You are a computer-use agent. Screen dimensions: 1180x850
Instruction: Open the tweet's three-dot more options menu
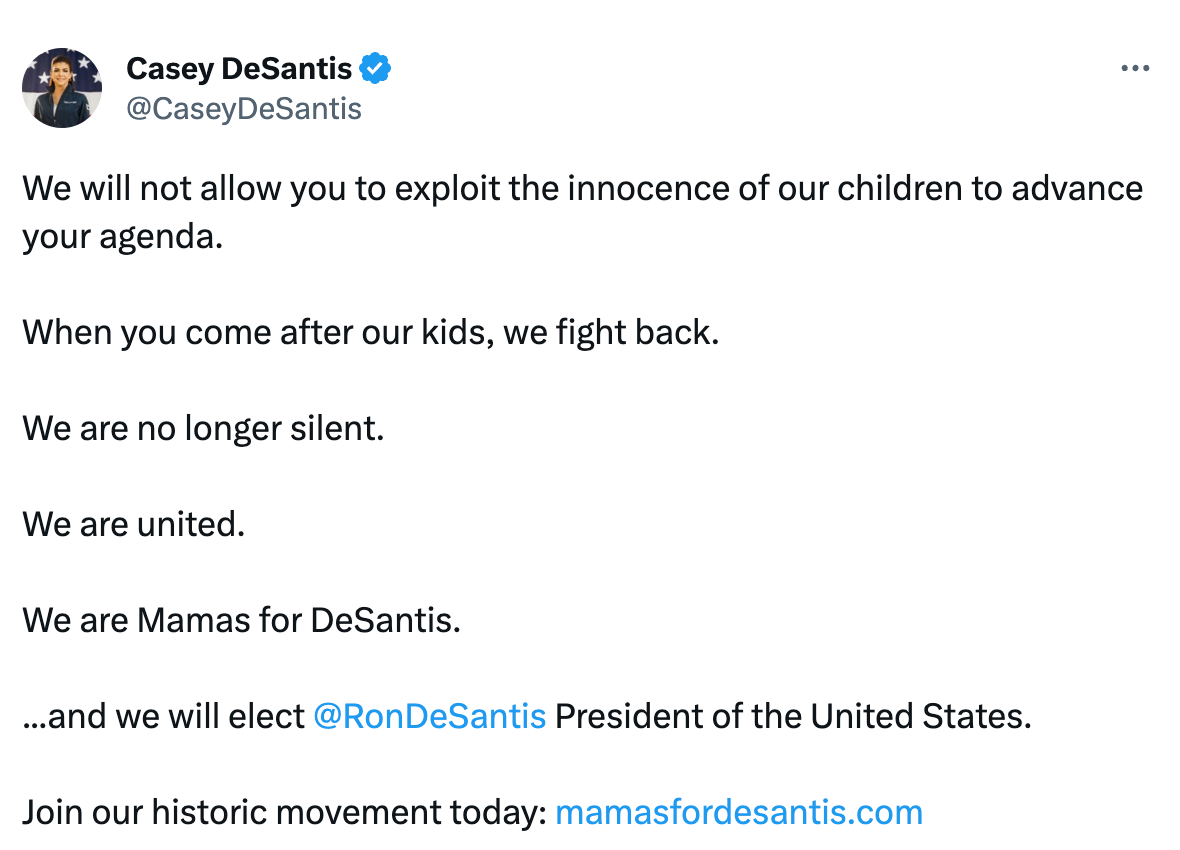point(1135,69)
